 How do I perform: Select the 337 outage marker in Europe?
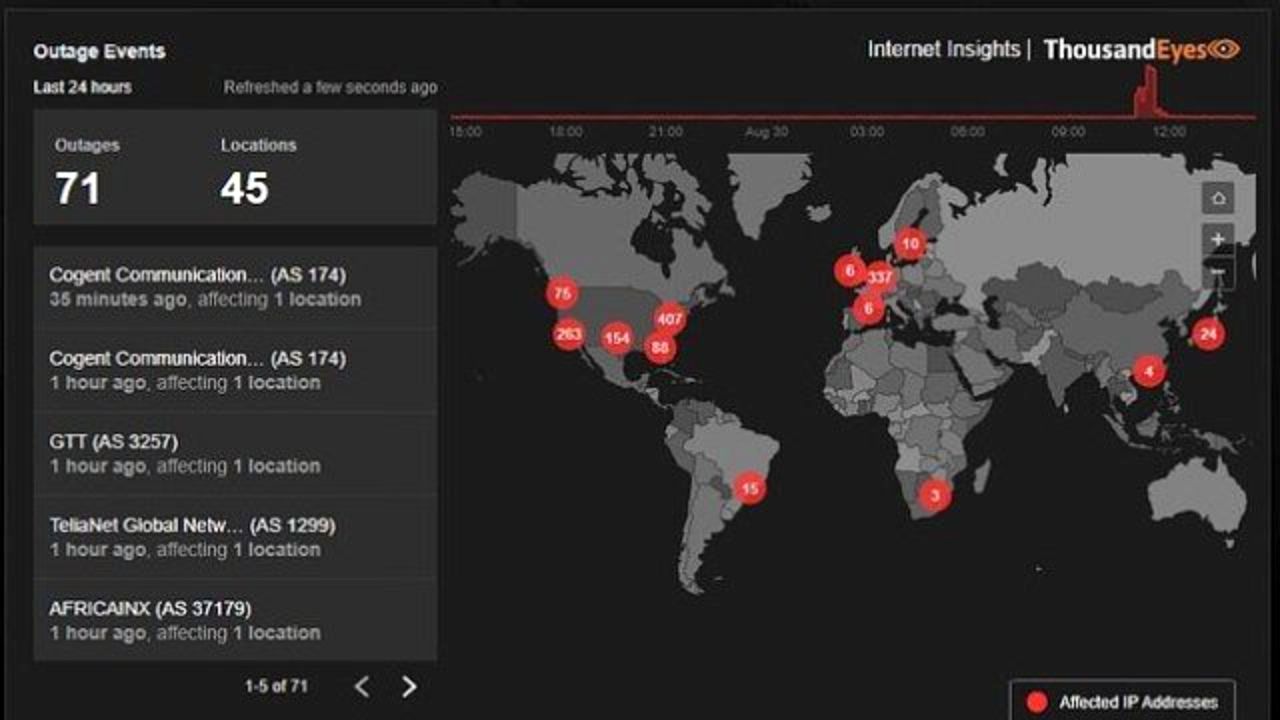pyautogui.click(x=880, y=277)
